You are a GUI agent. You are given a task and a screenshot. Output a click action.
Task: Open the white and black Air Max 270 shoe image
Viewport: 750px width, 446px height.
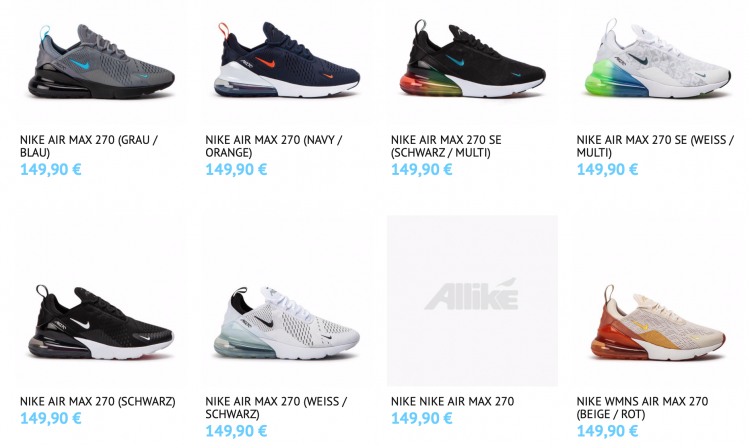coord(287,301)
